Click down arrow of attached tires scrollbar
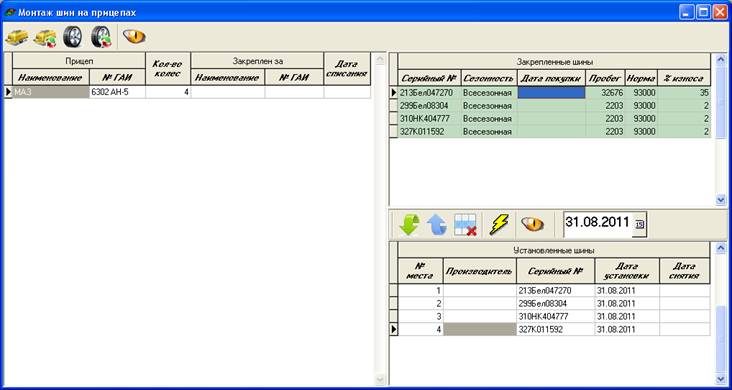Viewport: 732px width, 390px height. (720, 200)
